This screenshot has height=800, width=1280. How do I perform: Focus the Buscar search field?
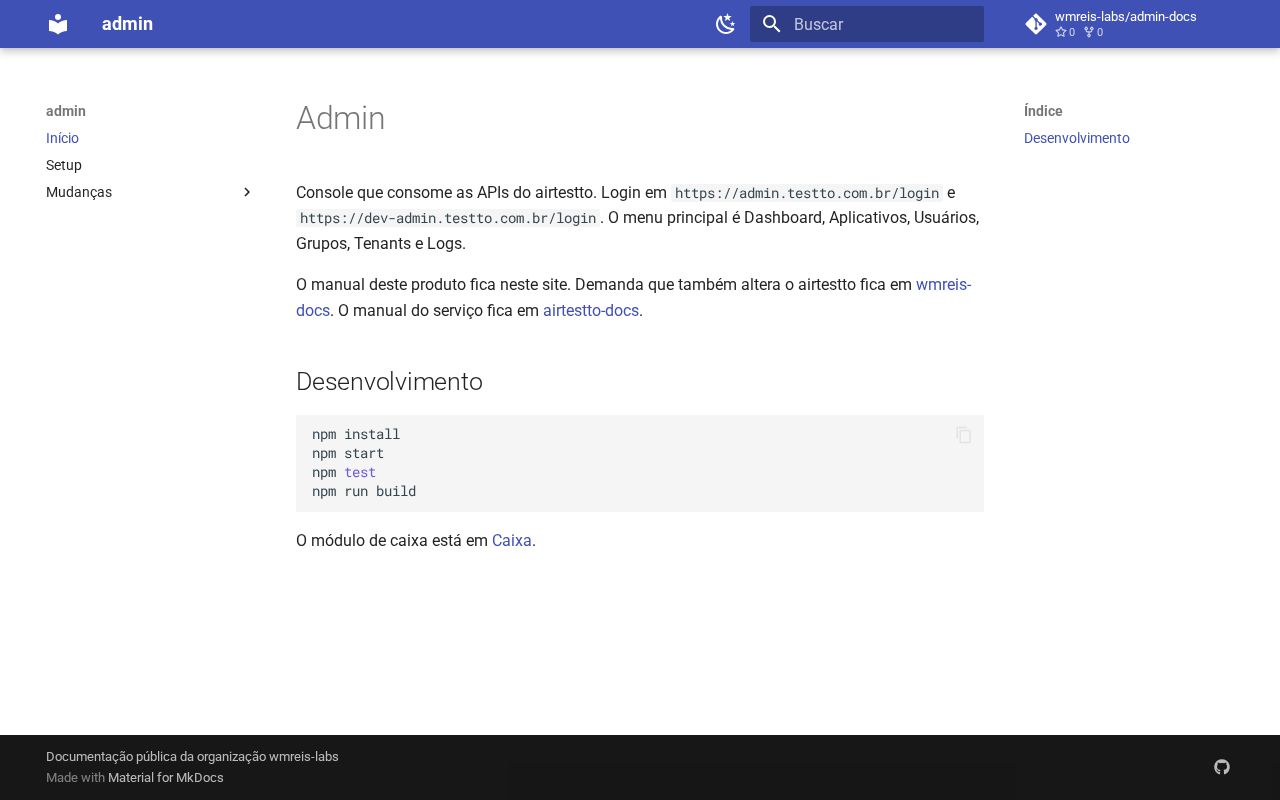pos(867,24)
